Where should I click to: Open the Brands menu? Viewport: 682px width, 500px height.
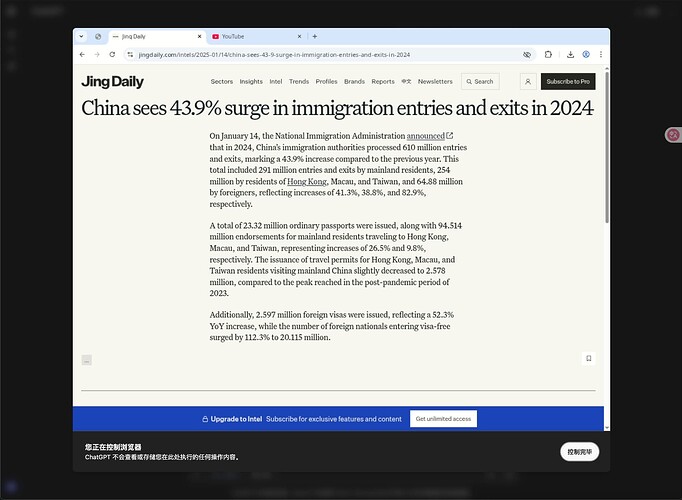tap(354, 82)
